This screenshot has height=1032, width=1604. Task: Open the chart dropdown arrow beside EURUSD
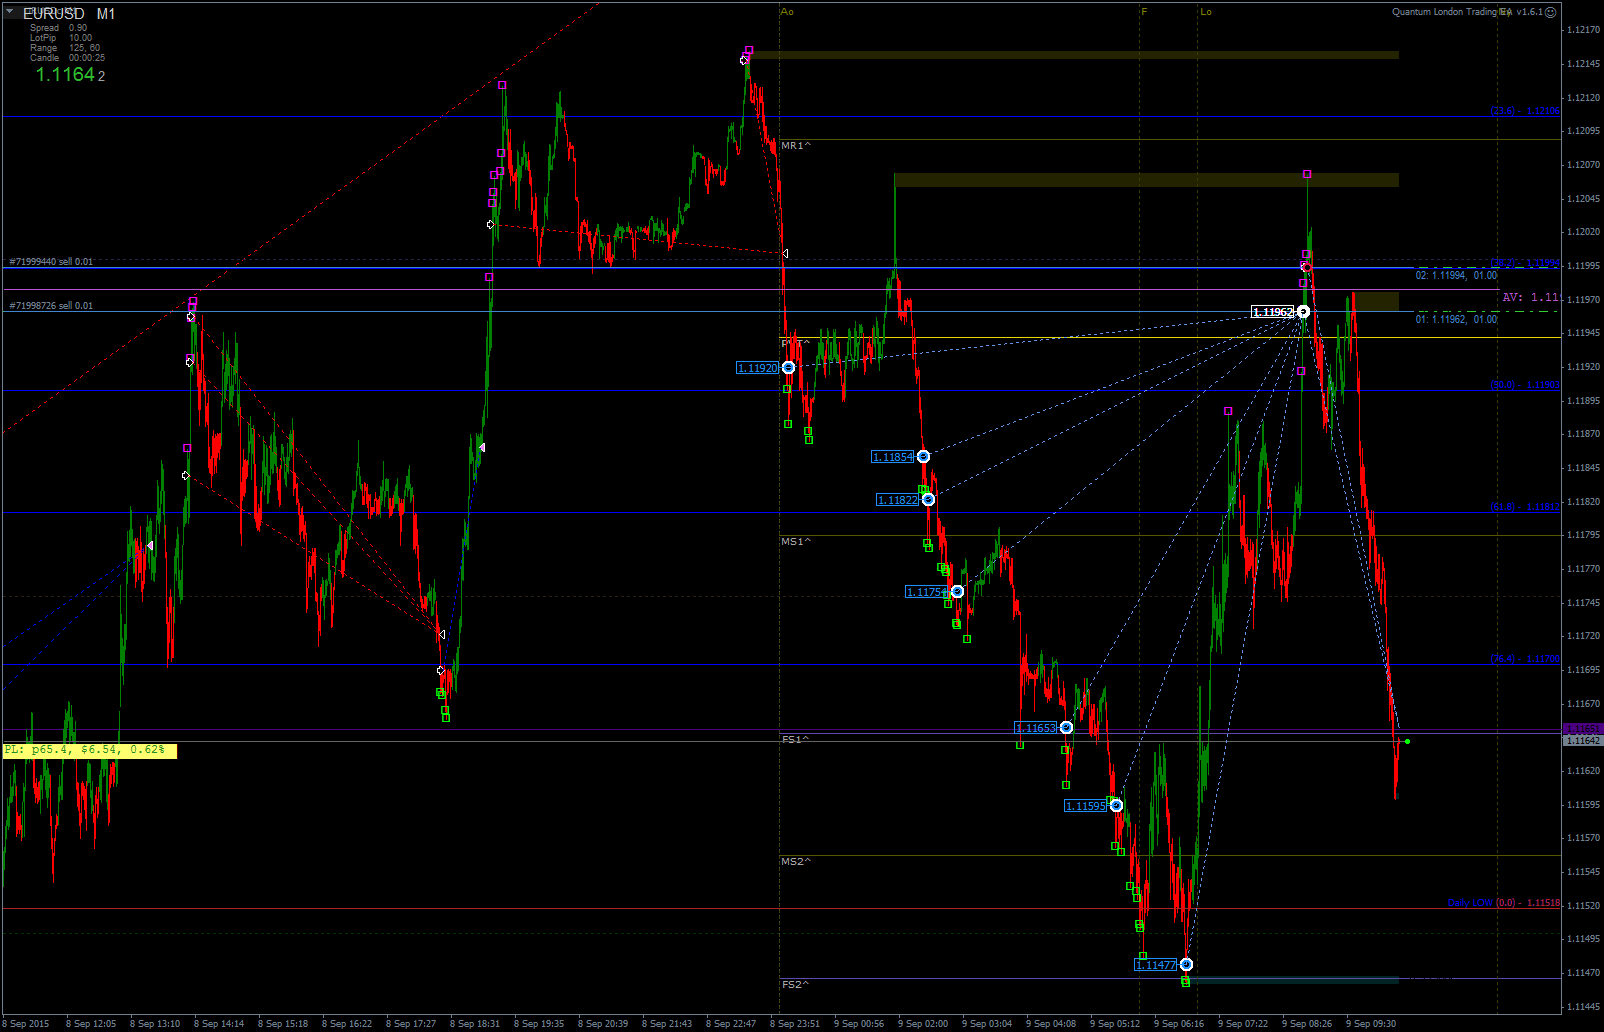(x=9, y=12)
